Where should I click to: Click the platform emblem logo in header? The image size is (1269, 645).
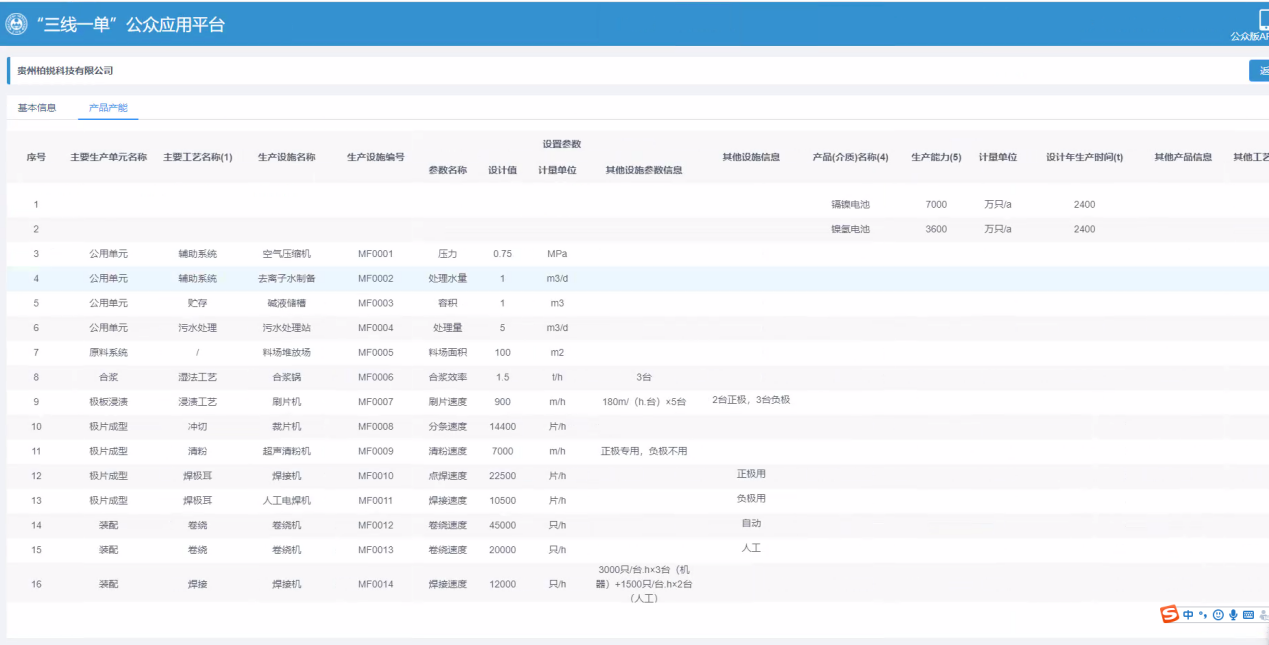click(x=16, y=24)
